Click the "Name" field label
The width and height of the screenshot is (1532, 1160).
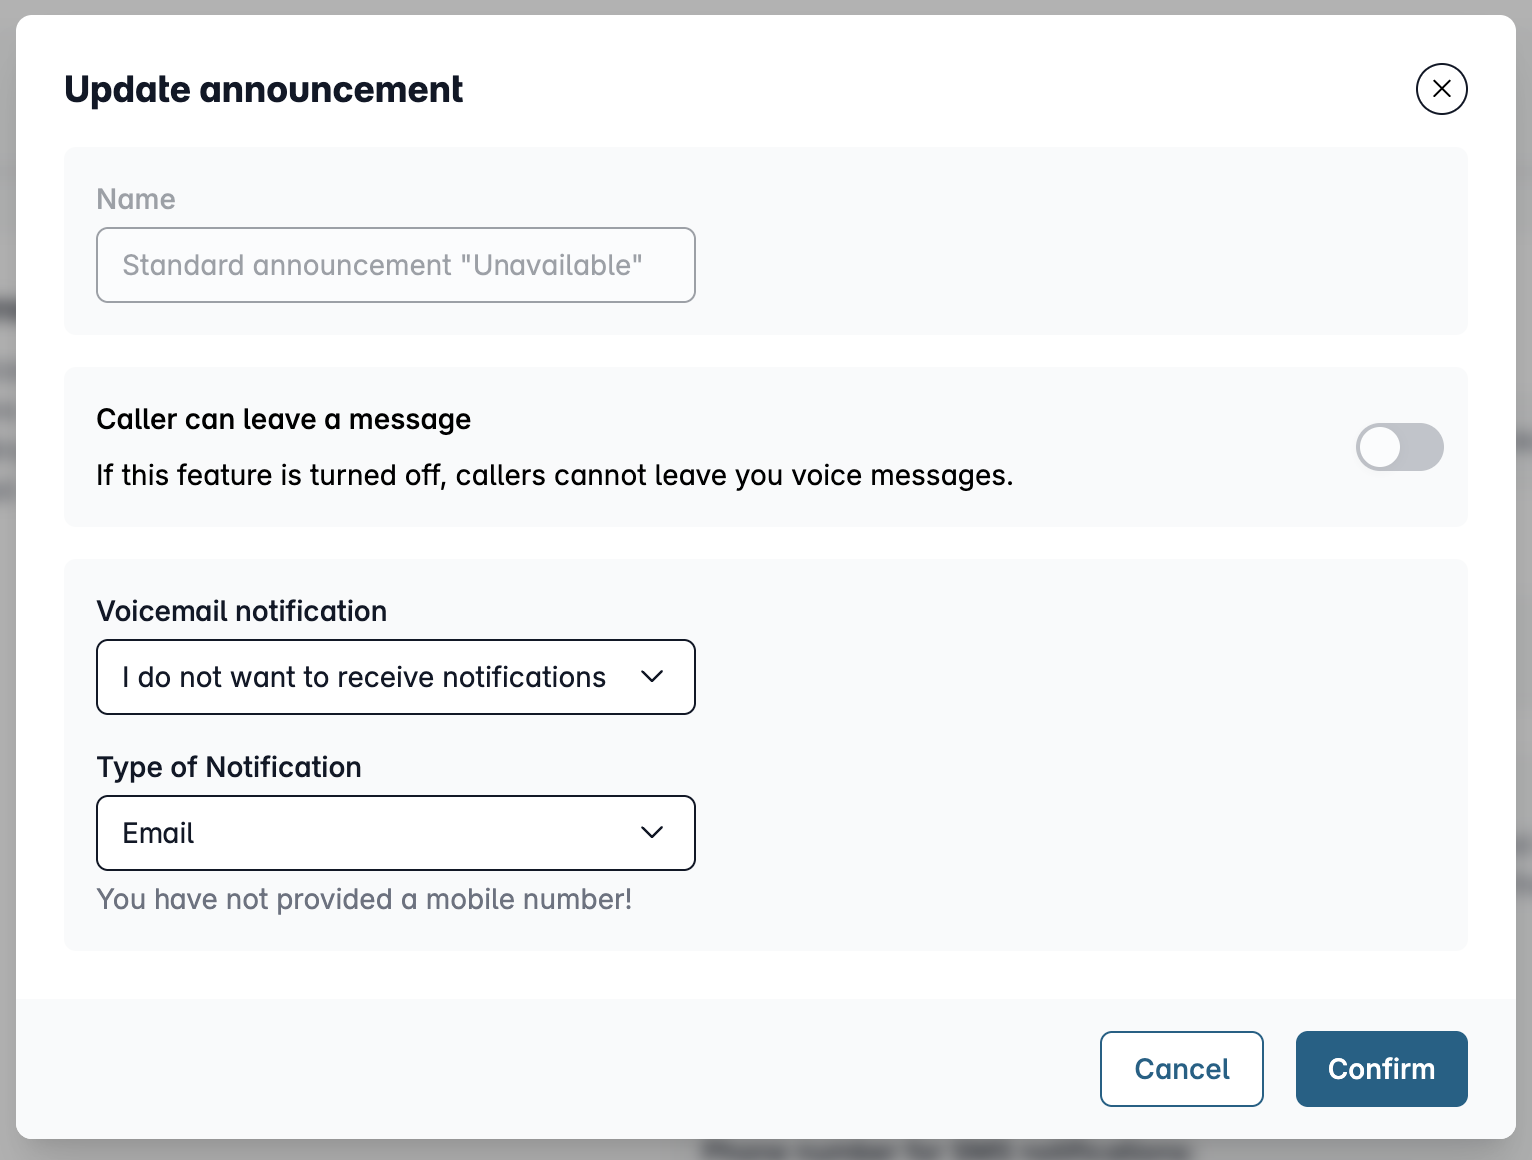tap(136, 199)
